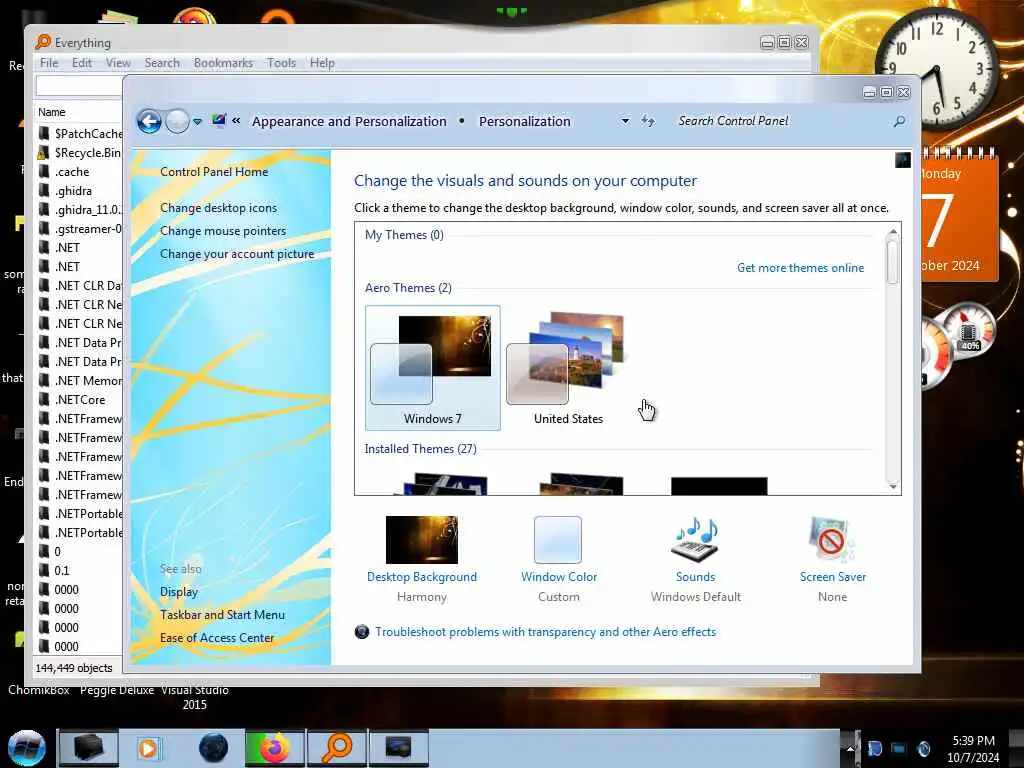Show previous locations via double-chevron breadcrumb
The height and width of the screenshot is (768, 1024).
coord(236,121)
